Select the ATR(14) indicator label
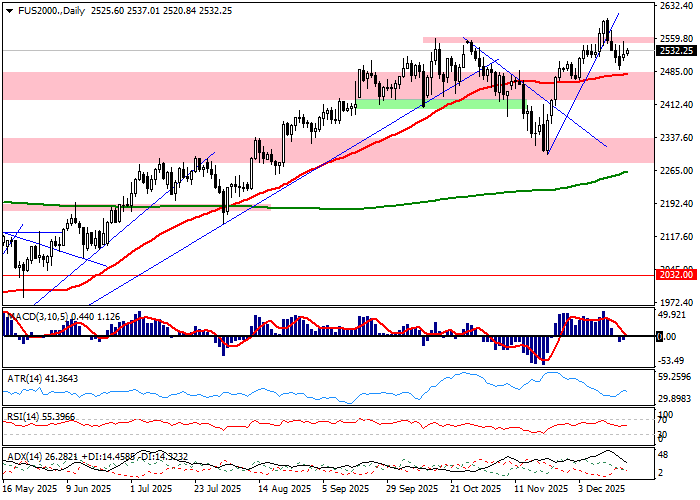Image resolution: width=700 pixels, height=500 pixels. coord(36,377)
